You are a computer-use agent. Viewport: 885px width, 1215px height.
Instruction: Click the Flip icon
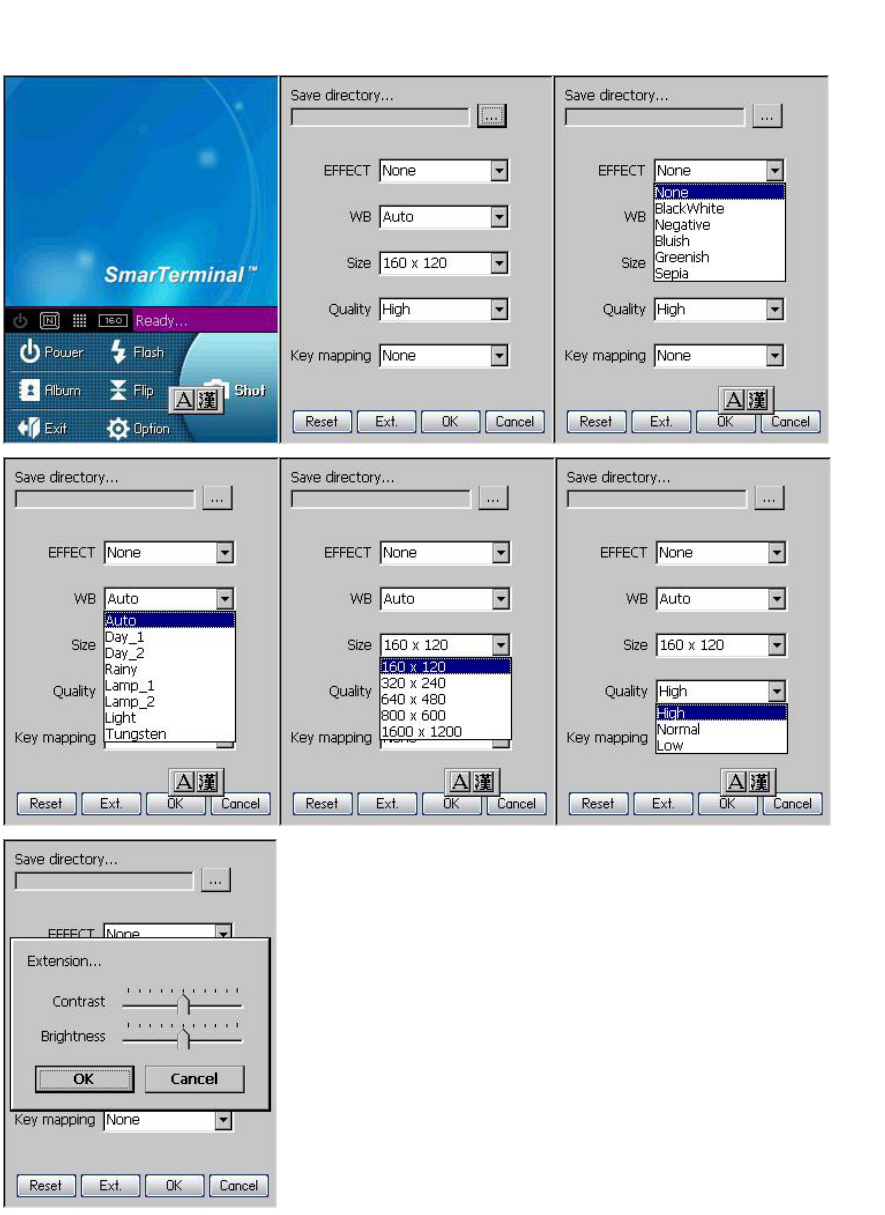click(x=118, y=390)
